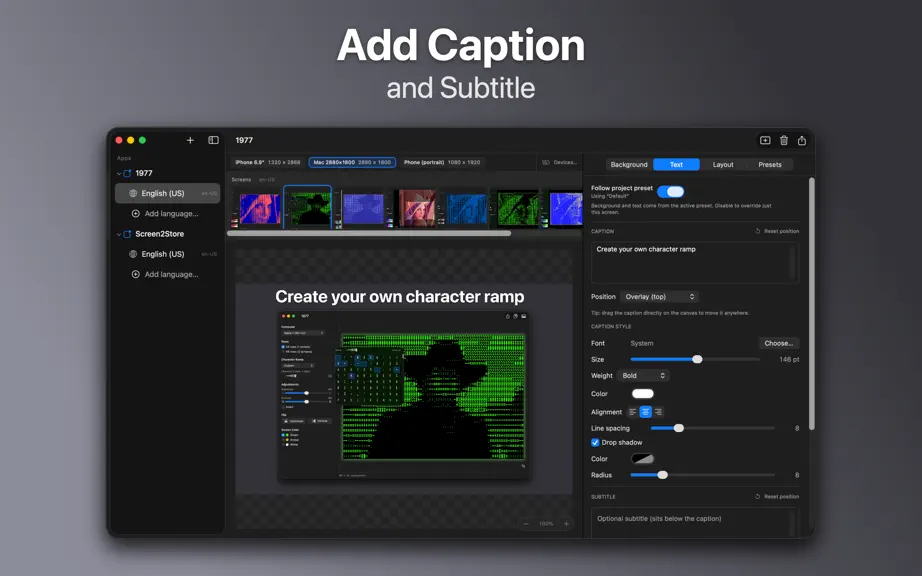Click the shadow Radius slider
This screenshot has height=576, width=922.
[x=702, y=475]
